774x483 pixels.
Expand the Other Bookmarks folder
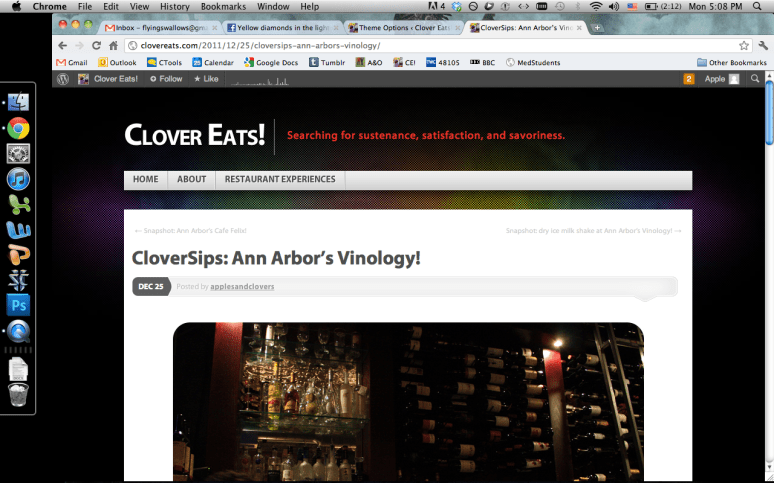point(732,62)
